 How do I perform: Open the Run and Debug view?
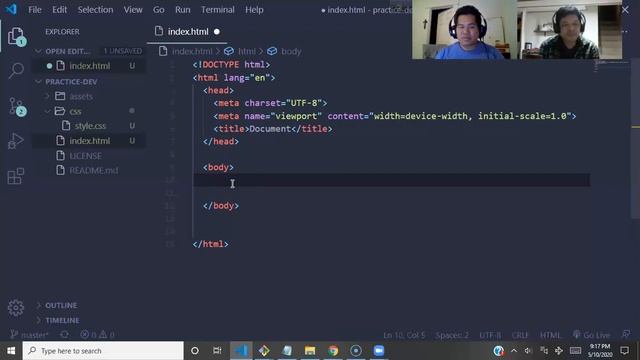pyautogui.click(x=16, y=141)
